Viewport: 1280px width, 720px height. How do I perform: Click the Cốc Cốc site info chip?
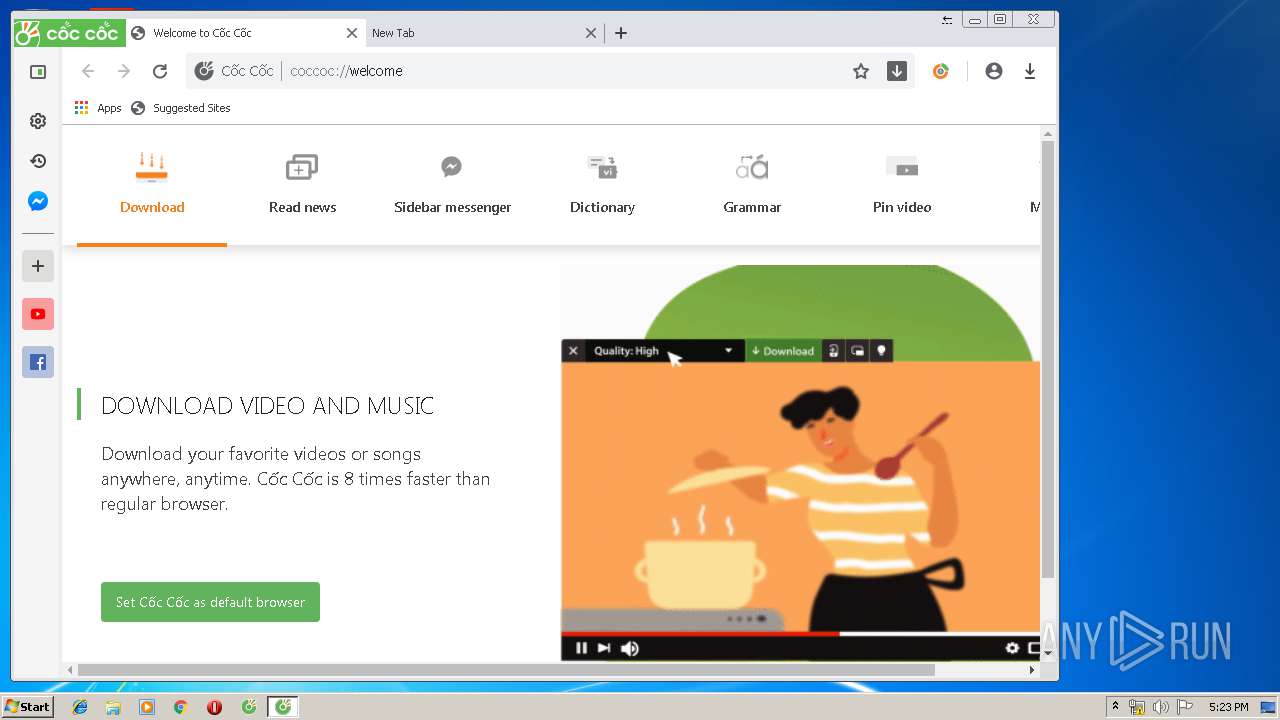click(234, 71)
